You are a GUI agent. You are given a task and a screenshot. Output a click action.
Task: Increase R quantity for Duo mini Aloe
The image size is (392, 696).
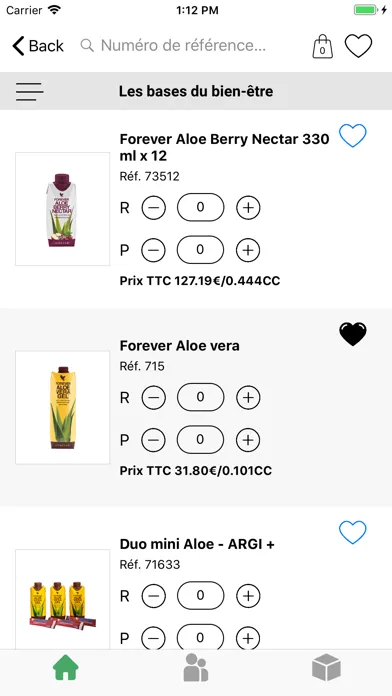pos(248,596)
